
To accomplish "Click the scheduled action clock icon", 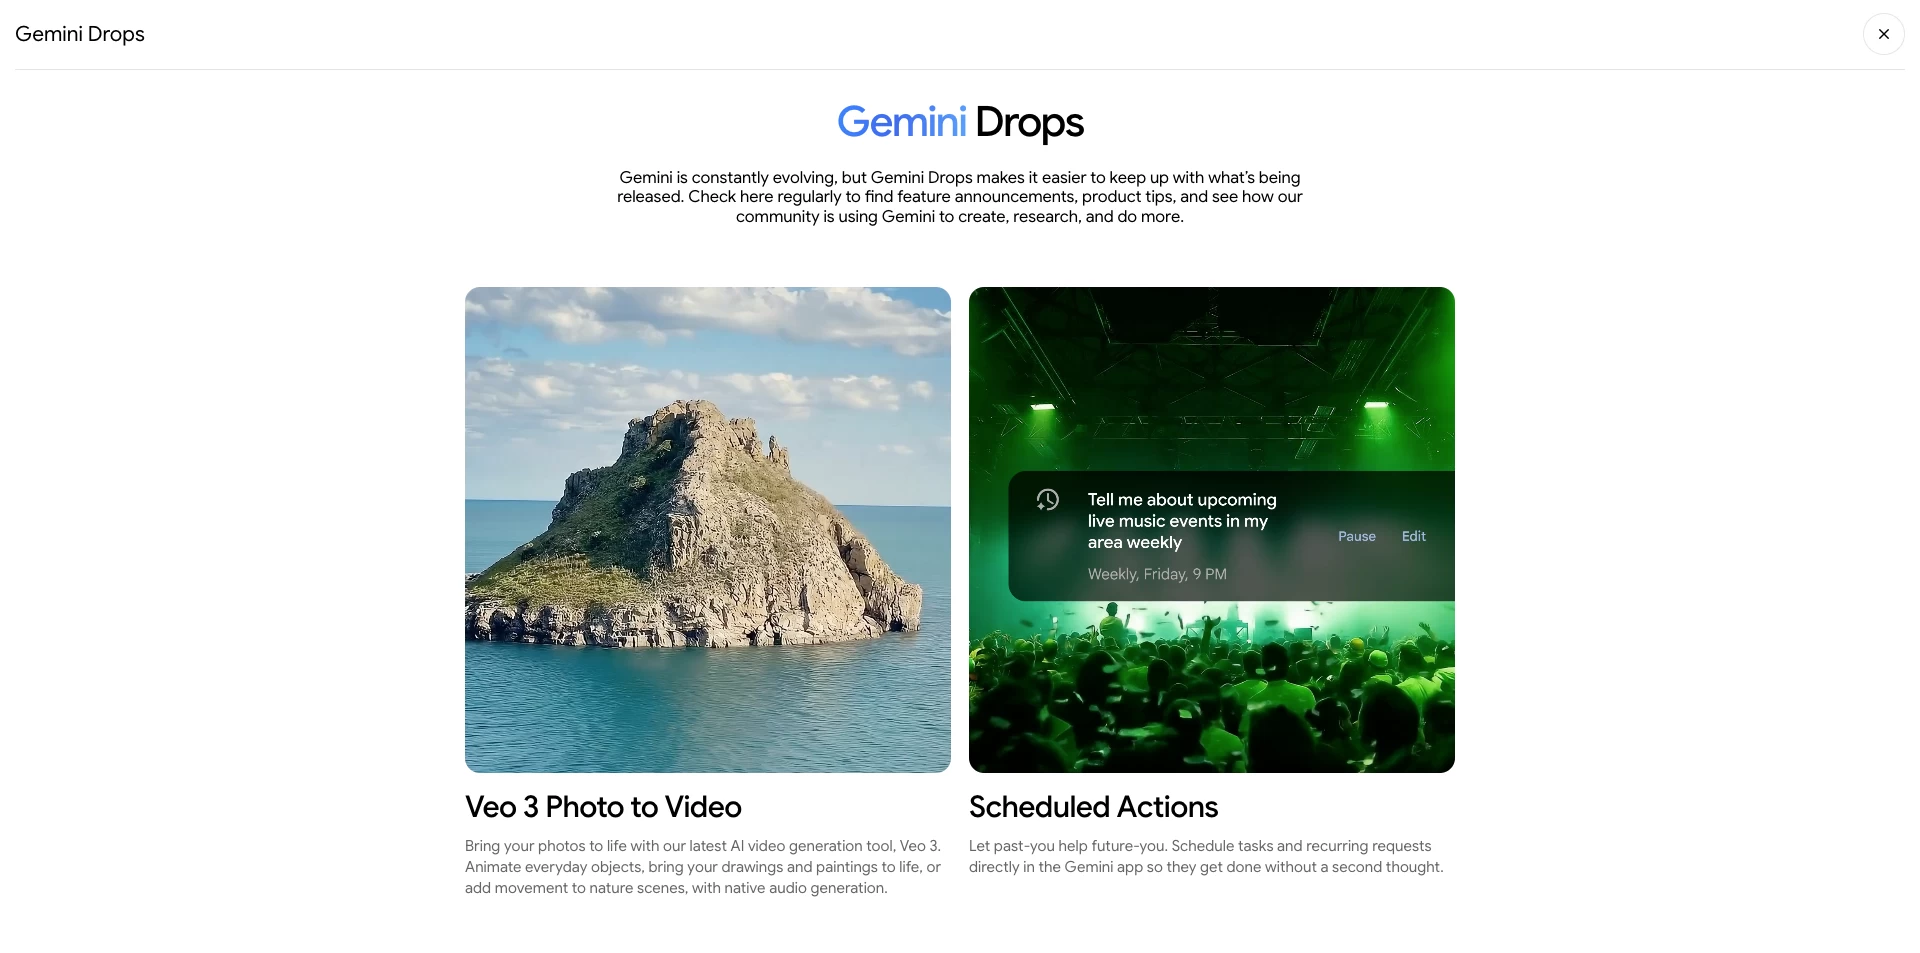I will 1047,500.
